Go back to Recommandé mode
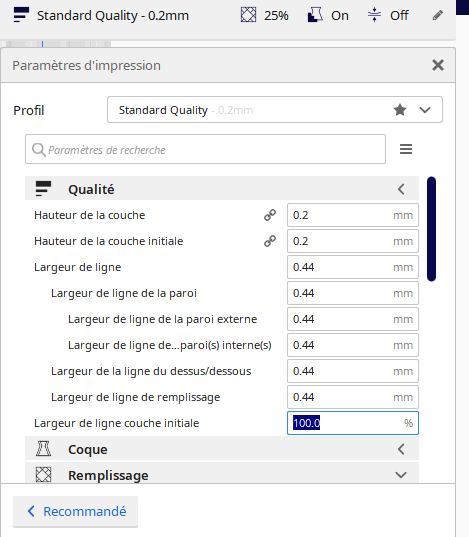 click(x=75, y=511)
